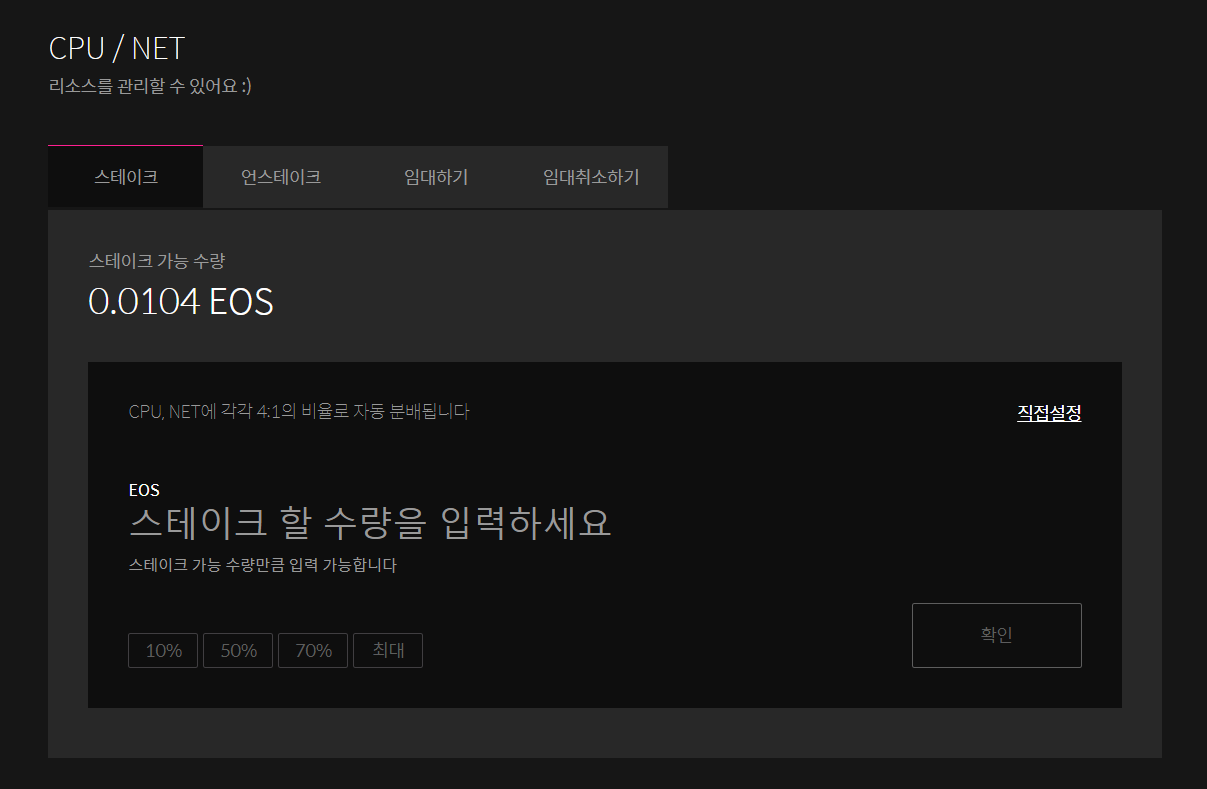
Task: Select the 최대 maximum amount button
Action: [388, 650]
